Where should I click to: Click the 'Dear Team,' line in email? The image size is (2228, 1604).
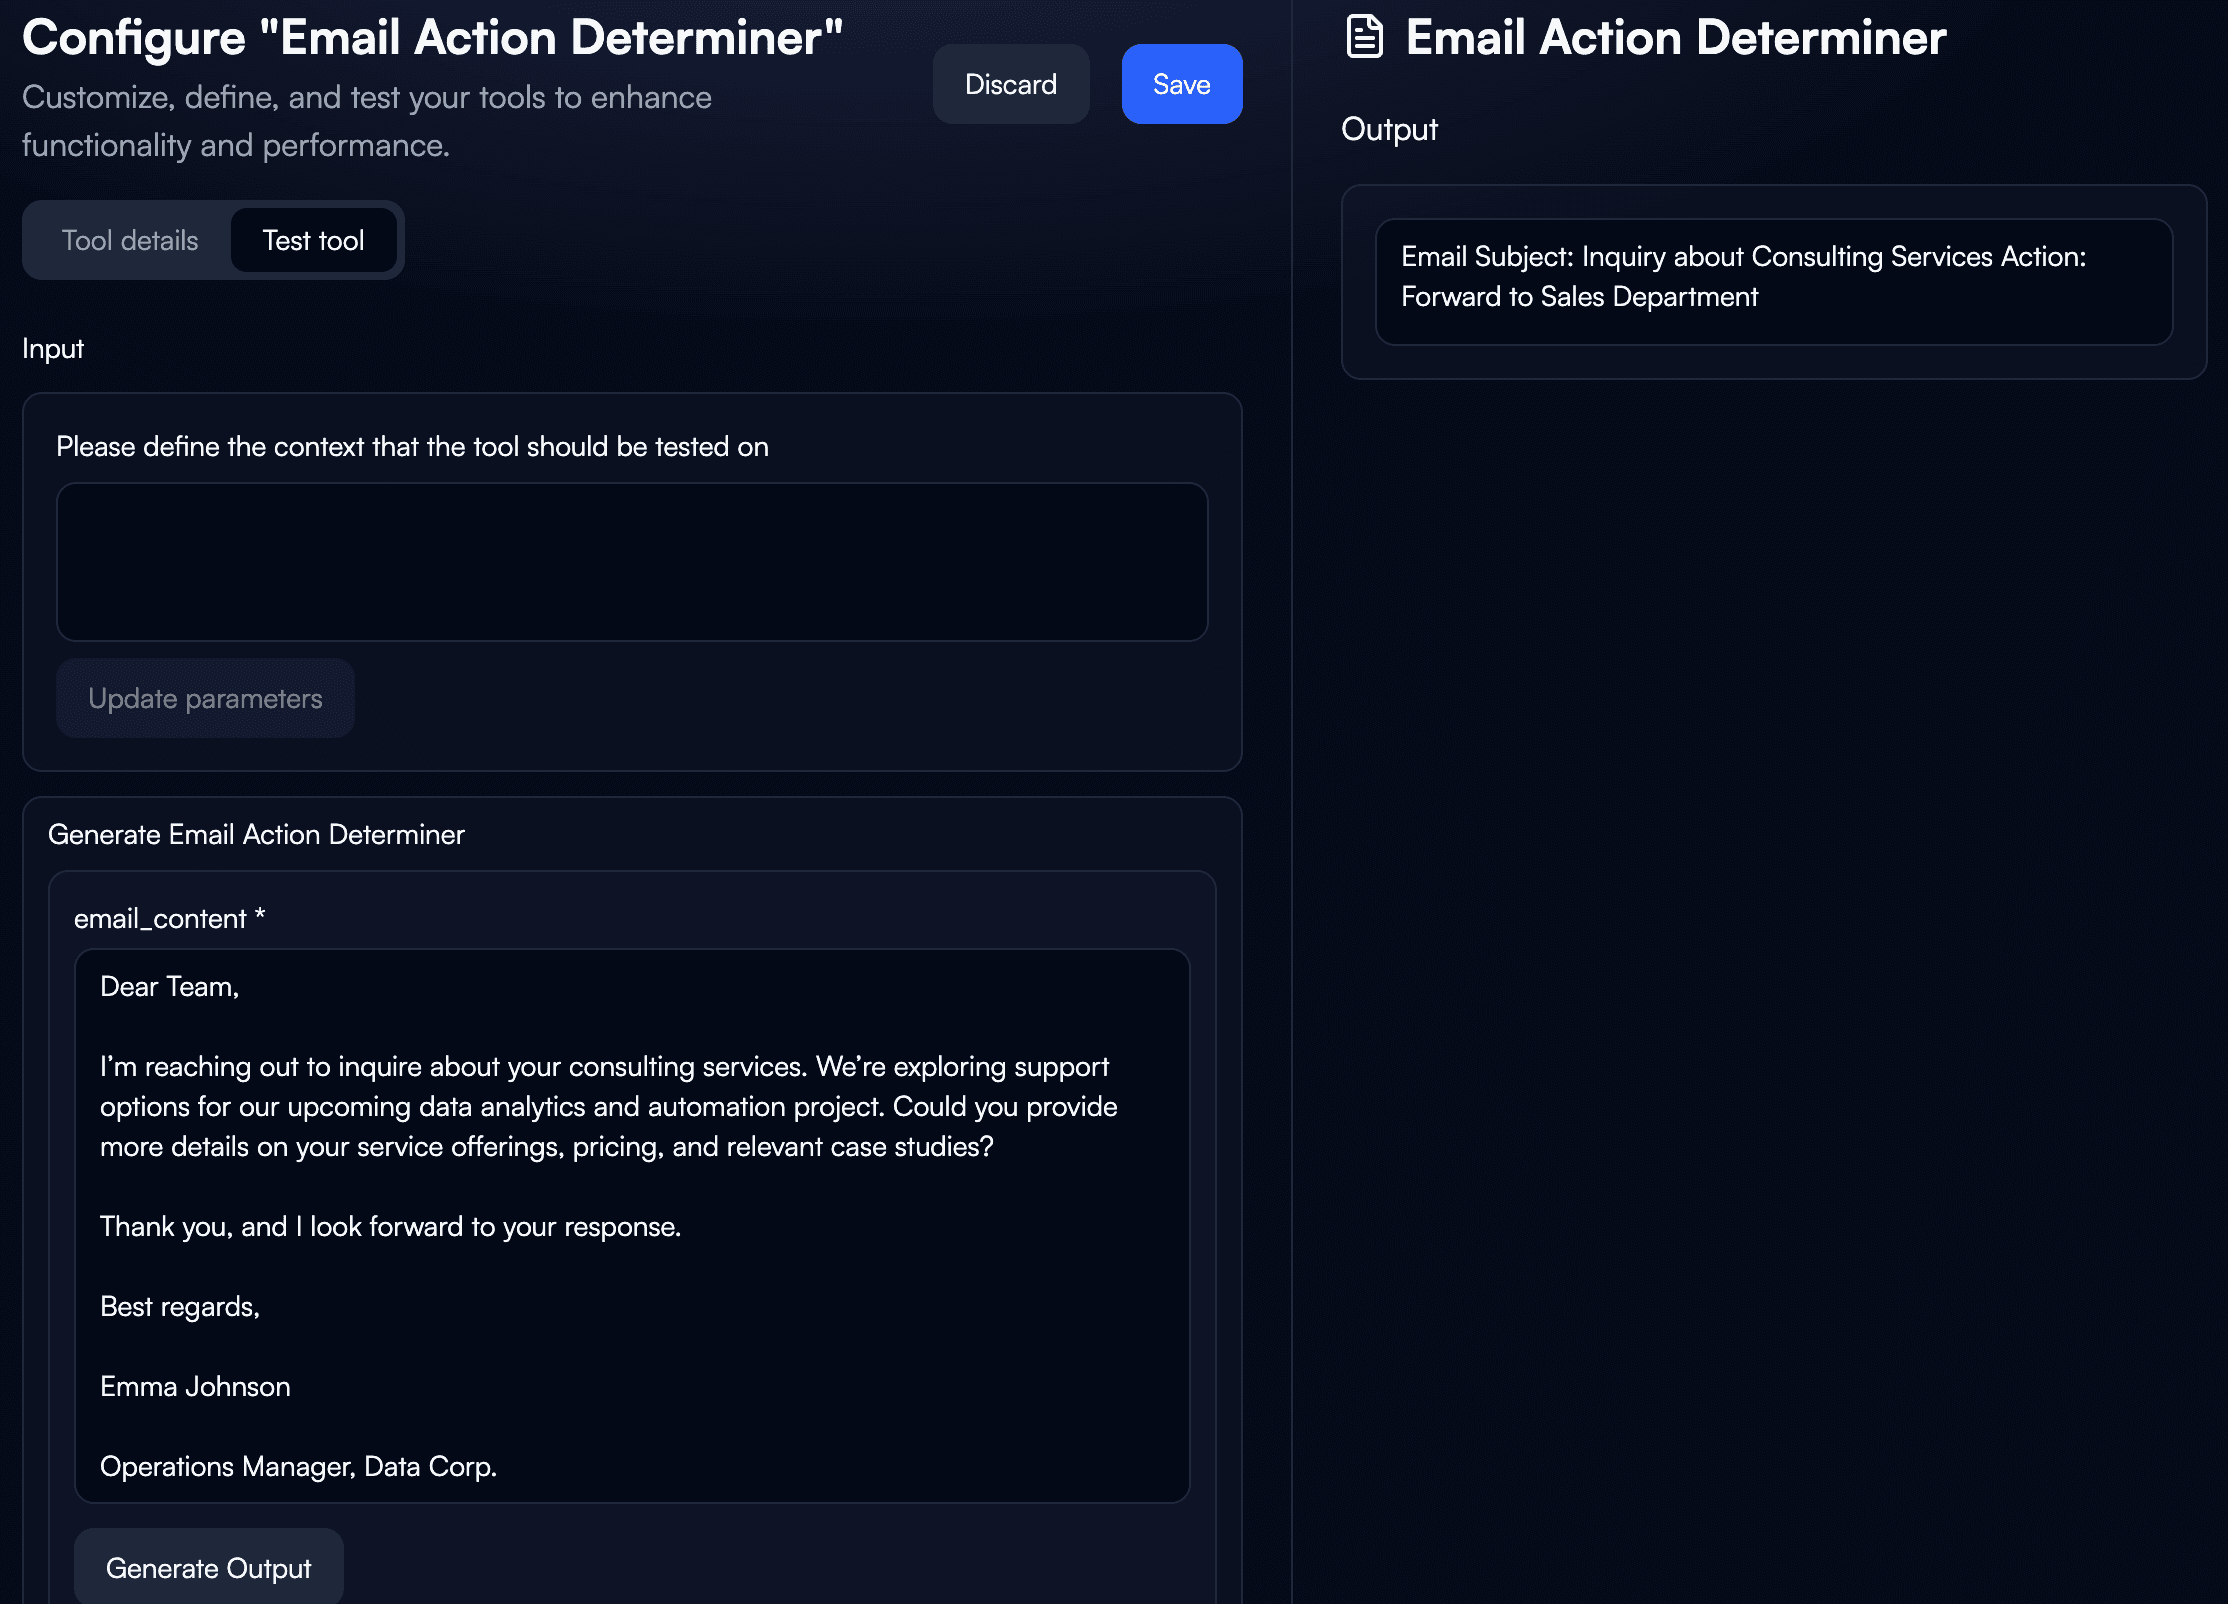click(170, 987)
